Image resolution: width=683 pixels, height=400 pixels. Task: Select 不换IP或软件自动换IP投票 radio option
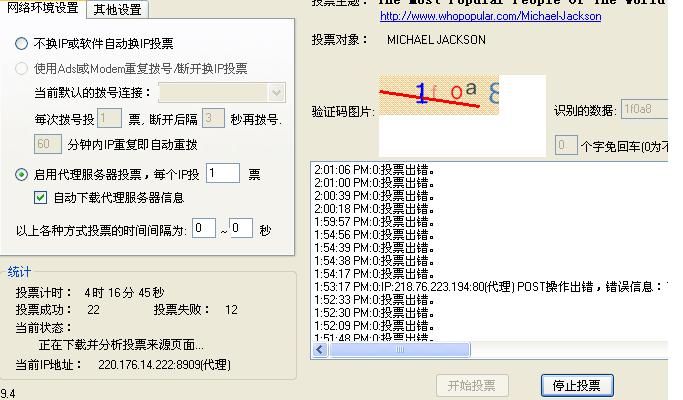coord(22,44)
